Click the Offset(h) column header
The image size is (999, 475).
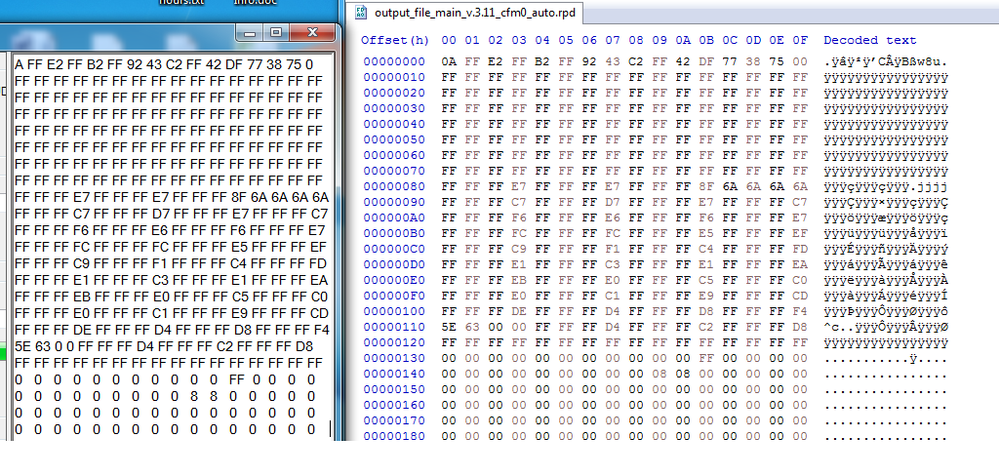395,40
